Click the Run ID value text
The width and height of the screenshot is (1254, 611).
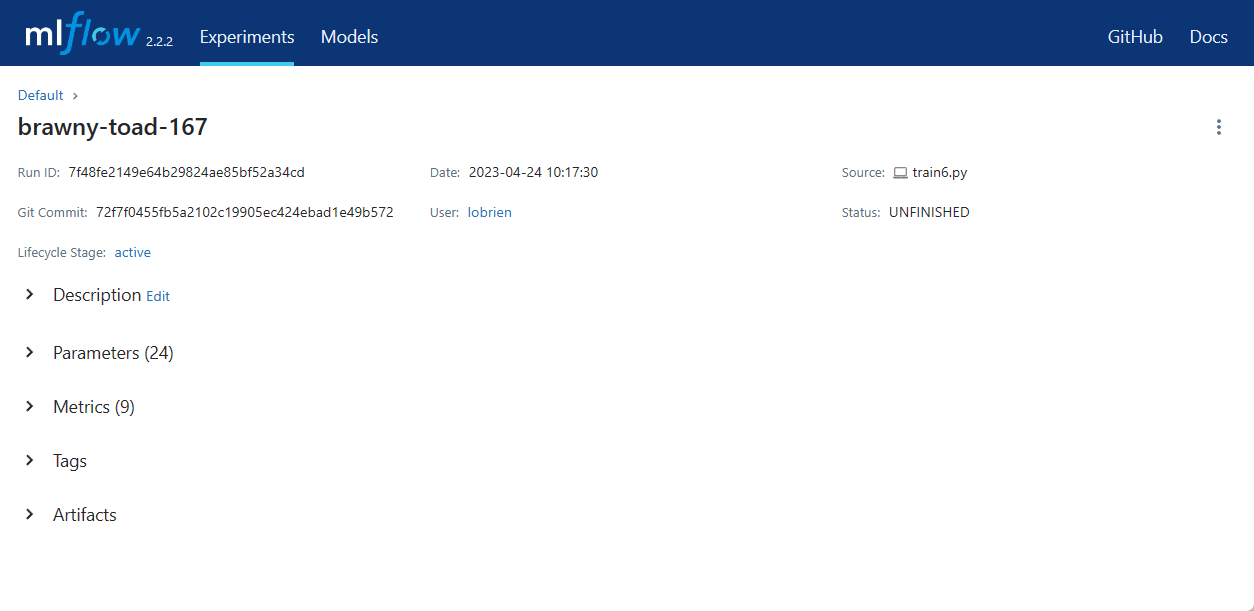pos(186,172)
